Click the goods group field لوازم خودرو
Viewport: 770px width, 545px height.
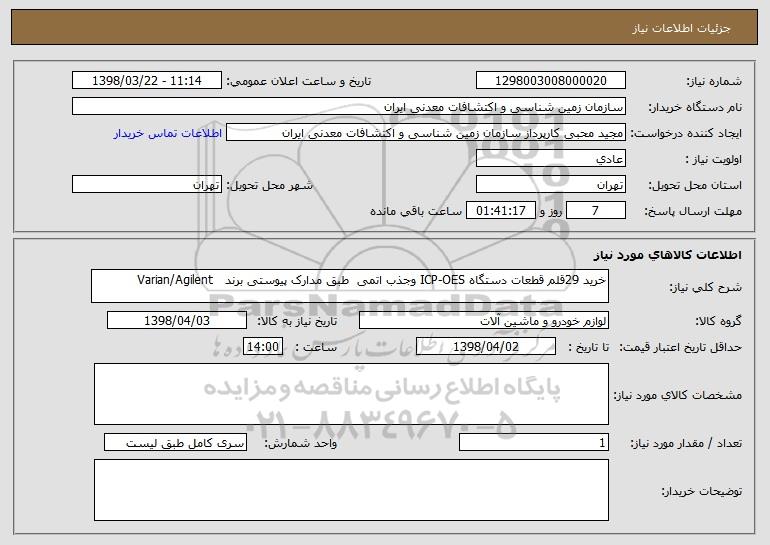coord(484,321)
